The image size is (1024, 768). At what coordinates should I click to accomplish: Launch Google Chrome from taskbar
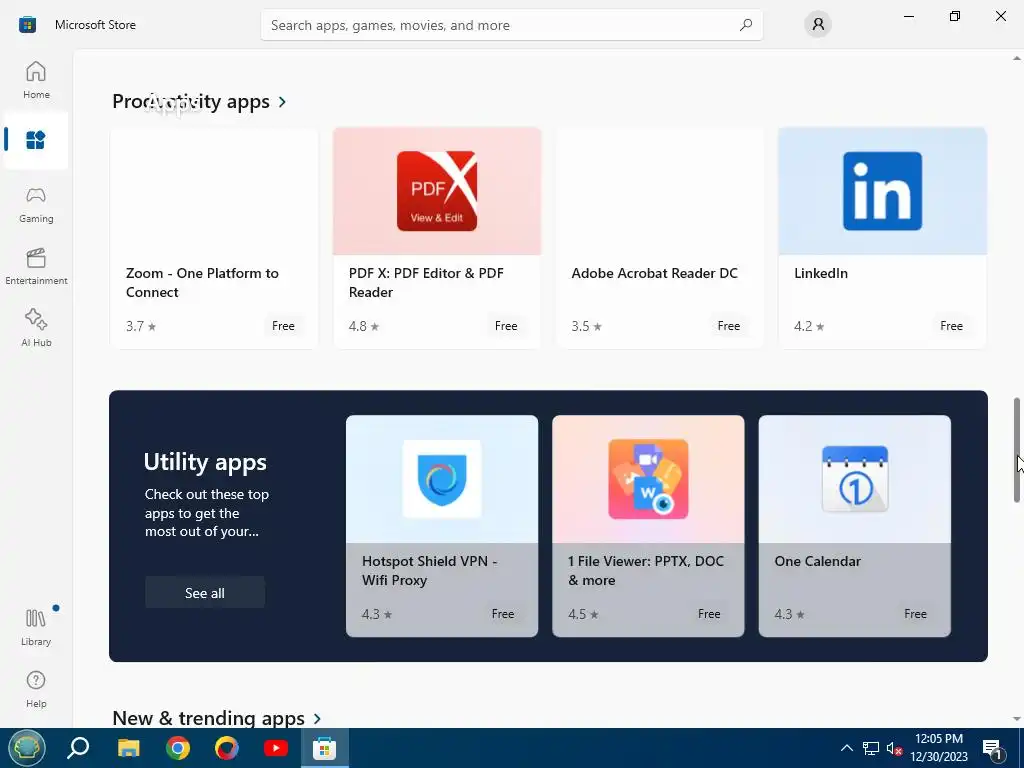pyautogui.click(x=178, y=748)
